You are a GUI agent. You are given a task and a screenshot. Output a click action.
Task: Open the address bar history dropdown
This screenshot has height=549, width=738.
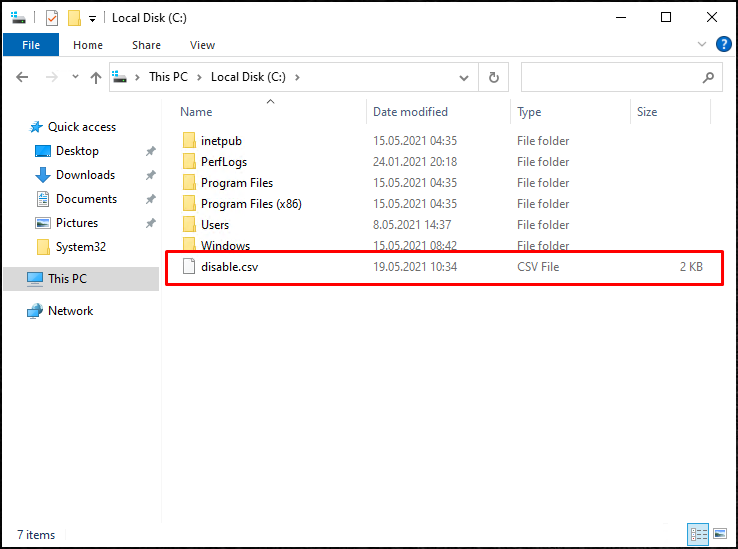(464, 78)
